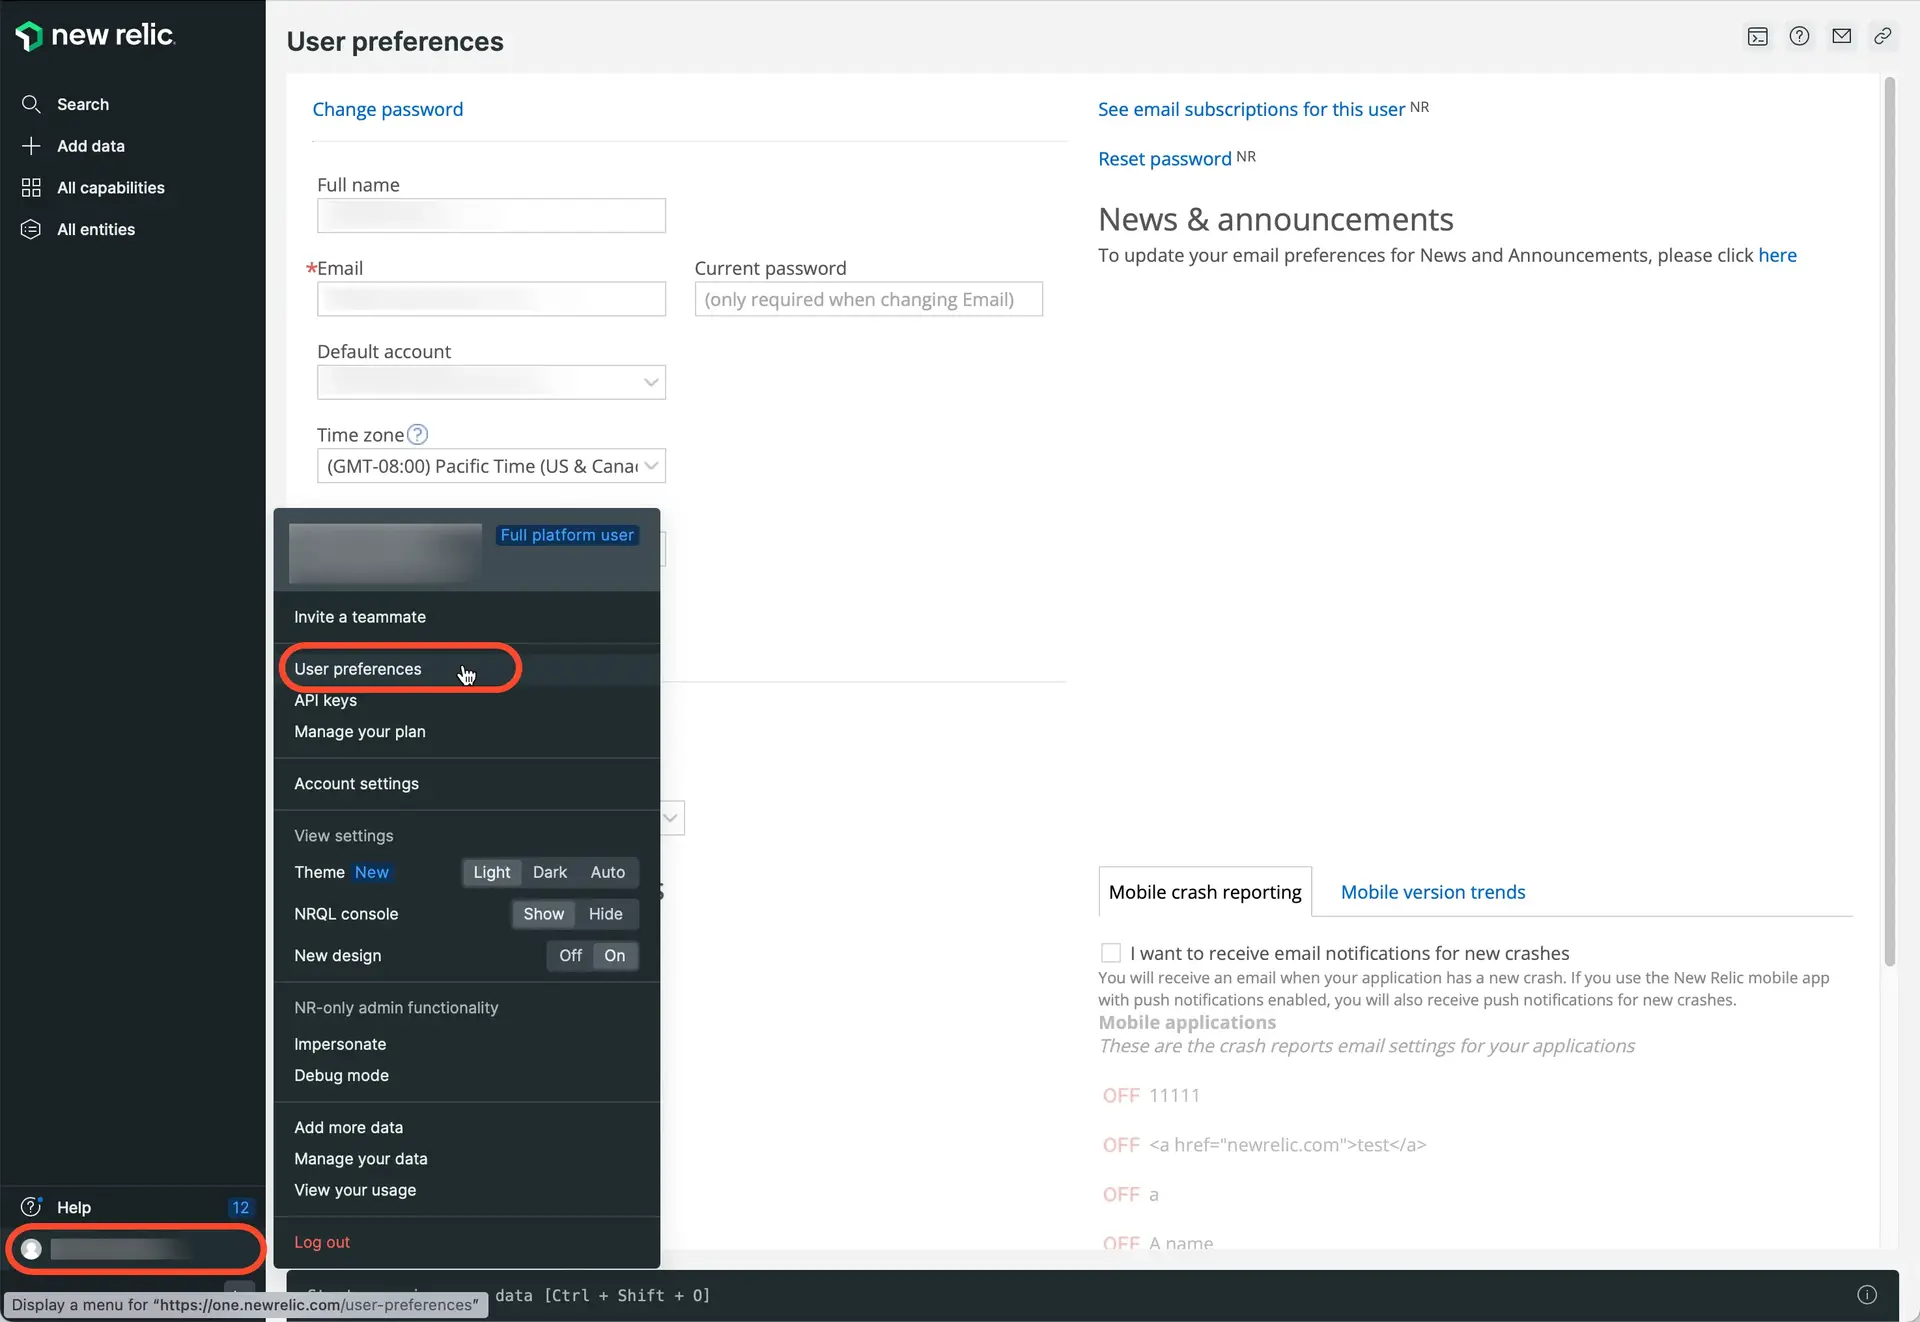Log out of the account

click(x=322, y=1242)
